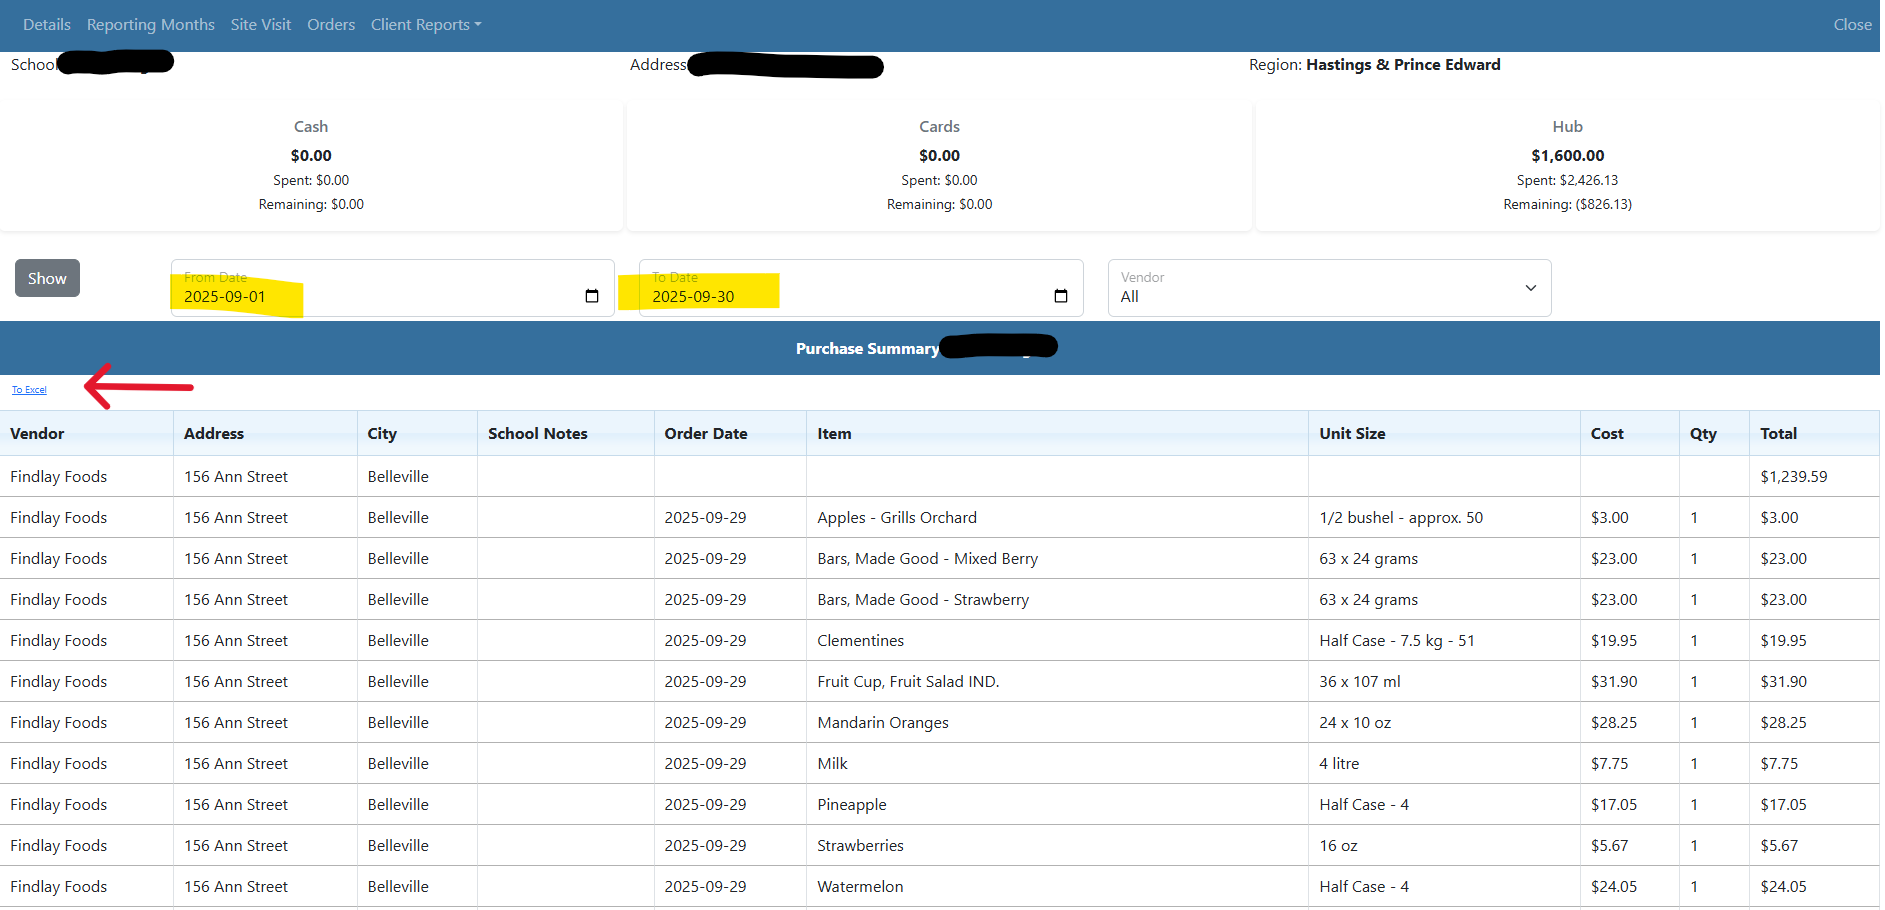Click the Total column header
Viewport: 1885px width, 910px height.
coord(1778,433)
